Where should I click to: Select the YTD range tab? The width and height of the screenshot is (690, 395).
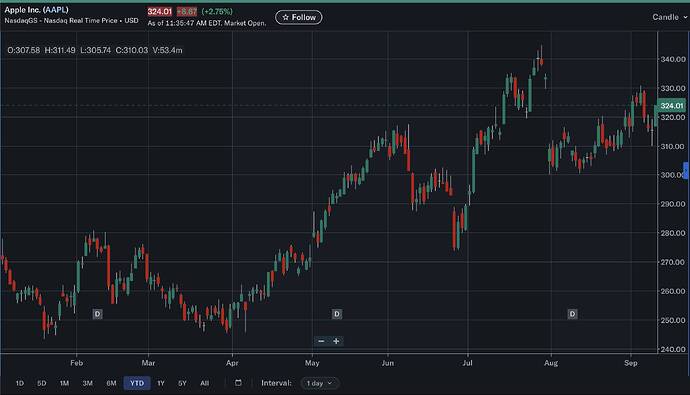tap(137, 383)
